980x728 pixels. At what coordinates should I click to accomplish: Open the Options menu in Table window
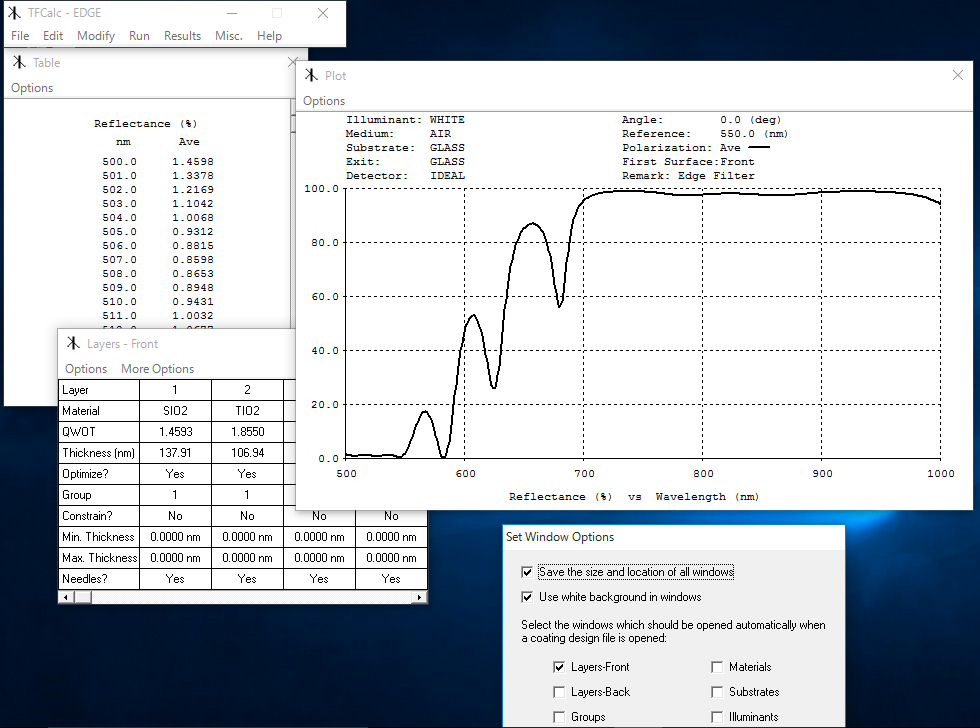point(32,88)
